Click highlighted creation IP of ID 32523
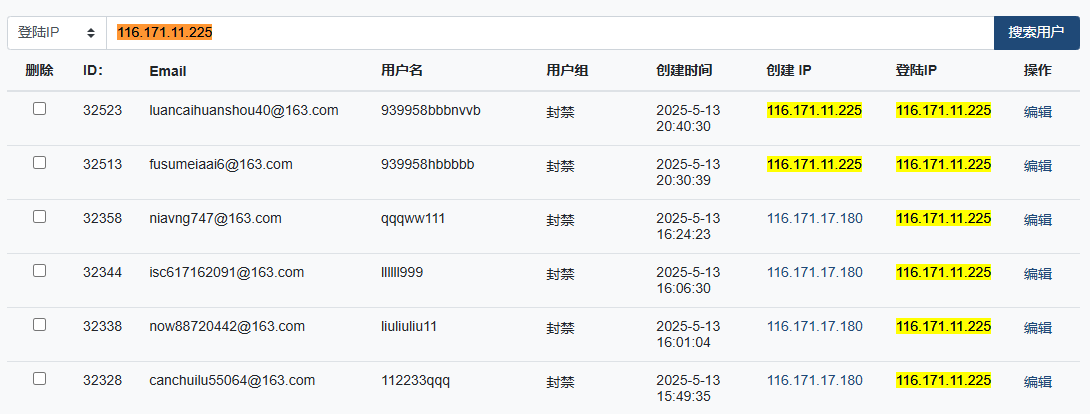 click(815, 110)
